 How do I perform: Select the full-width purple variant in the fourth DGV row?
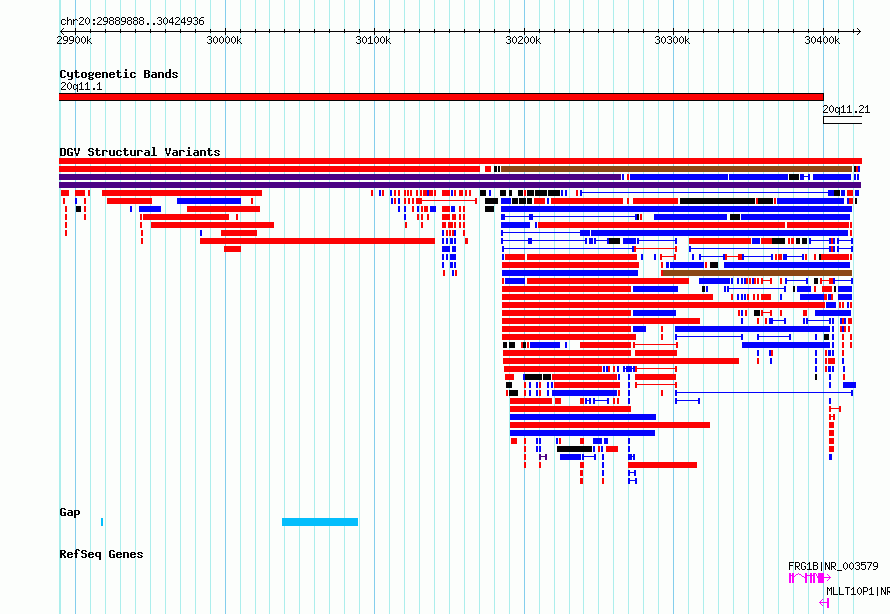tap(460, 185)
